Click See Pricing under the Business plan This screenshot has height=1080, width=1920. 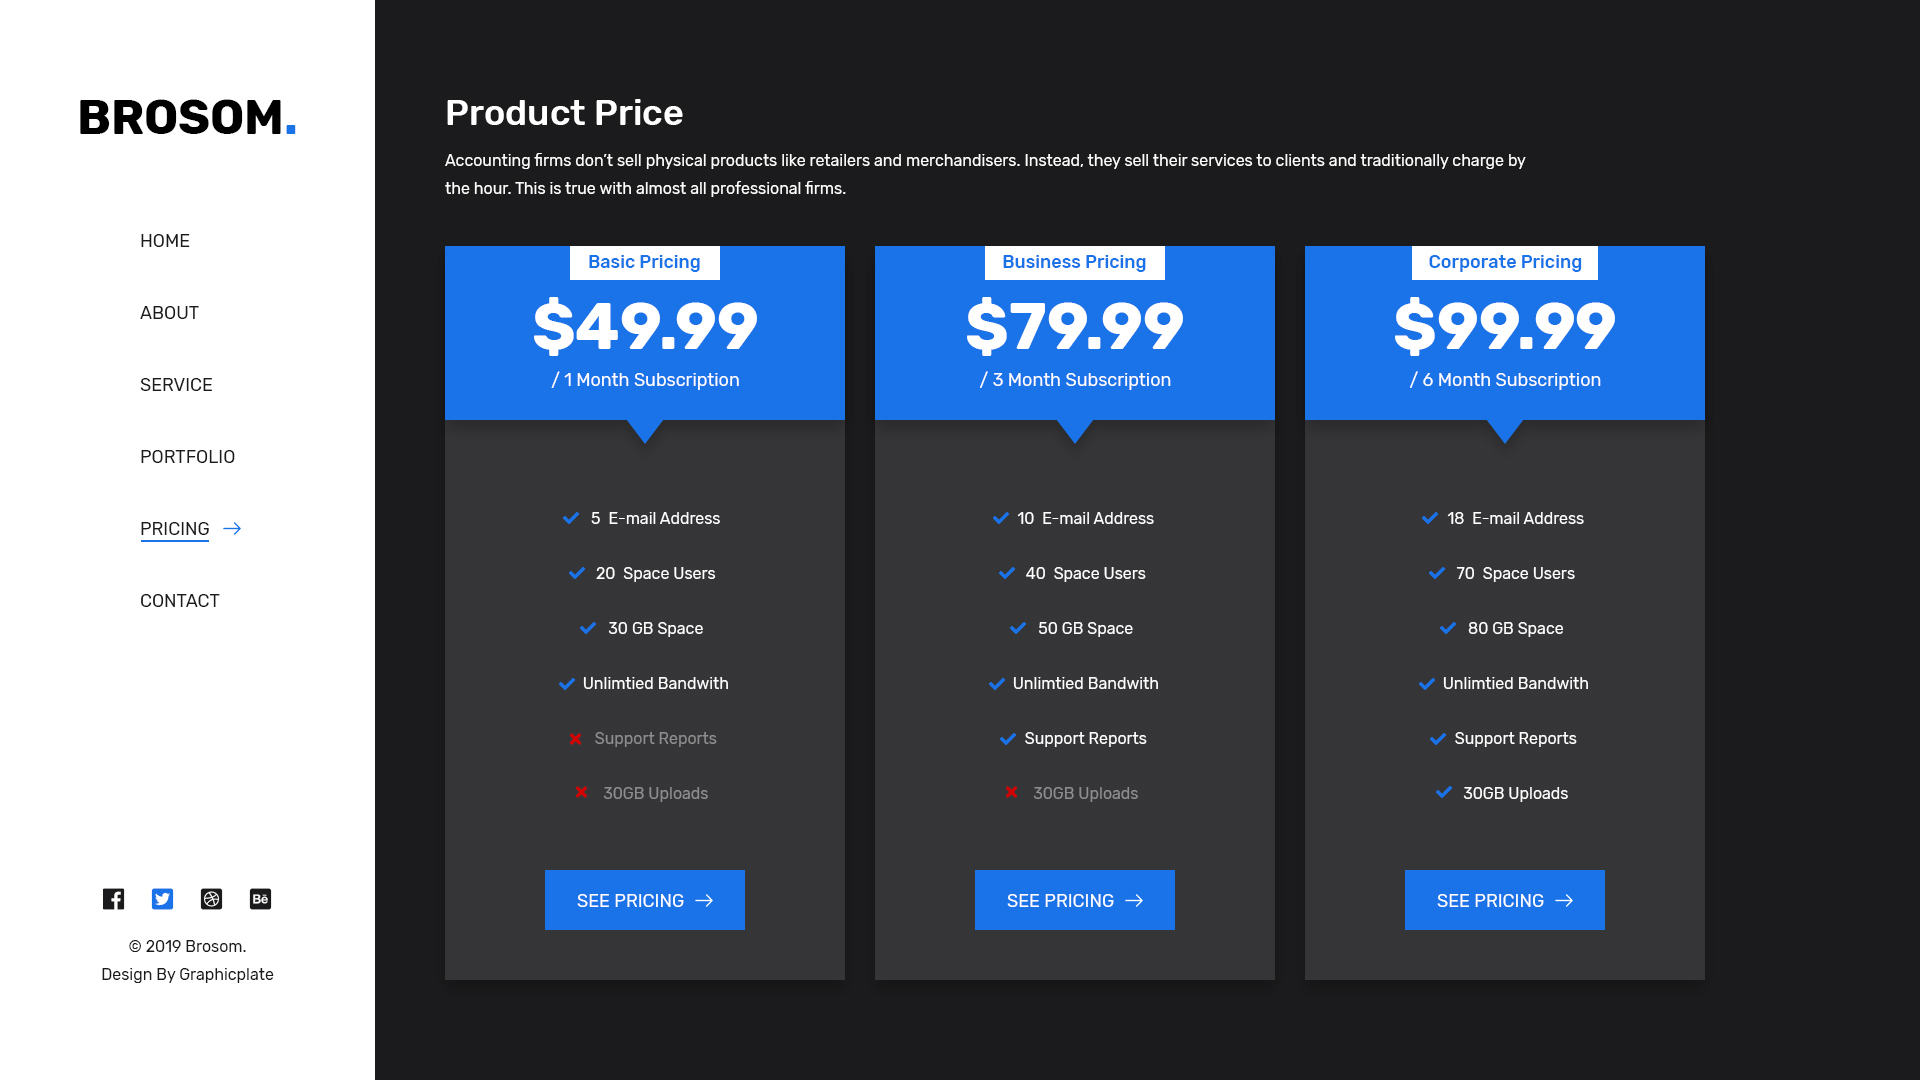(x=1075, y=900)
